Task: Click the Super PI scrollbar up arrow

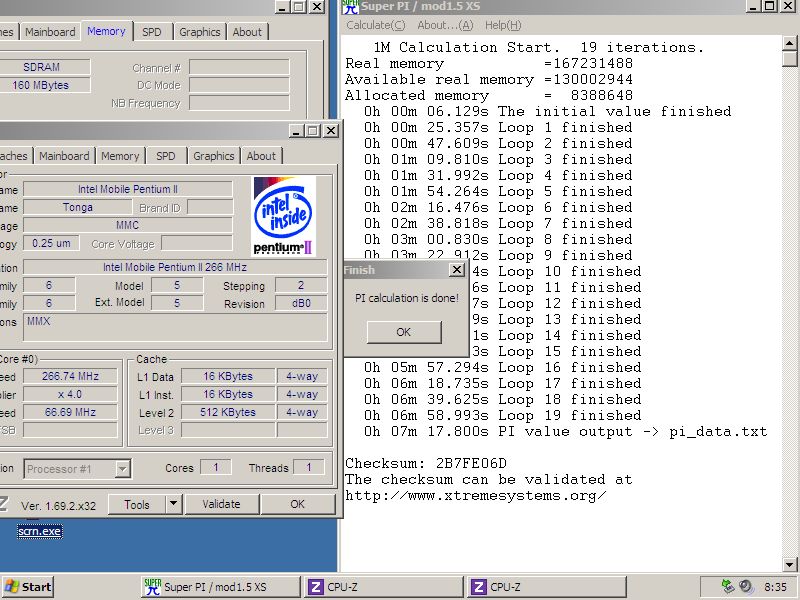Action: 790,43
